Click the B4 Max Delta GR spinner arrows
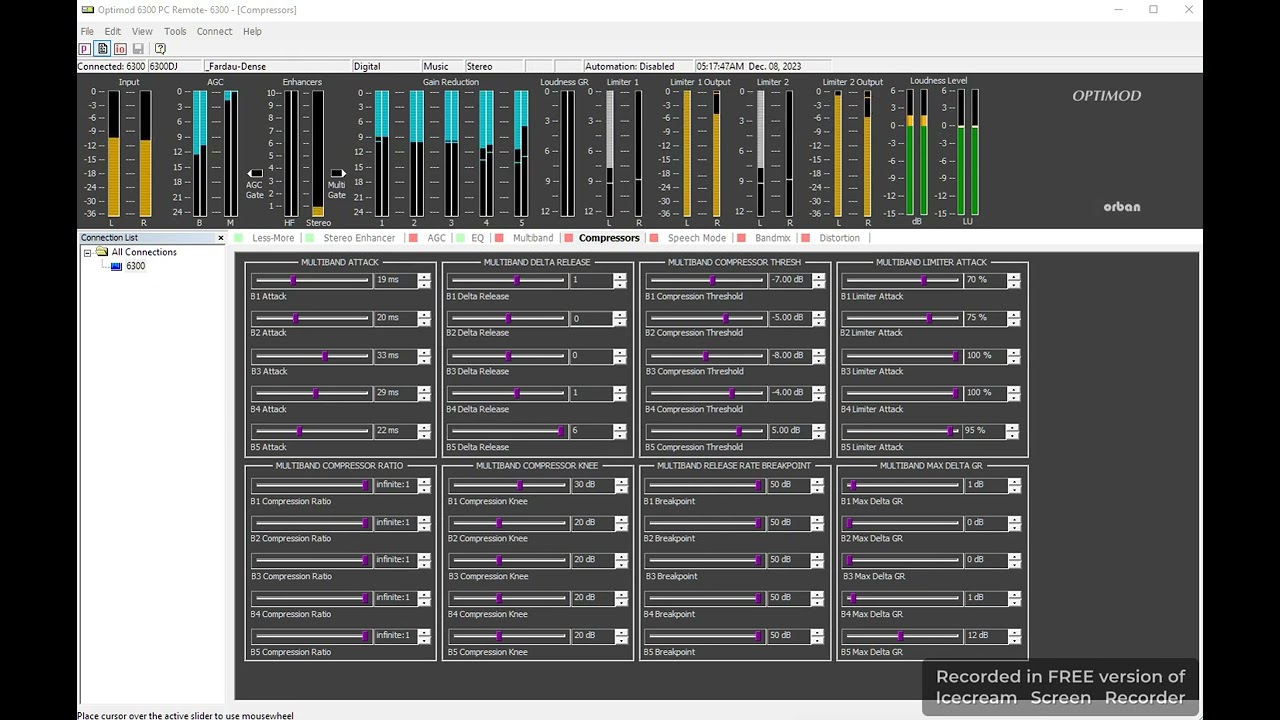 (x=1014, y=598)
